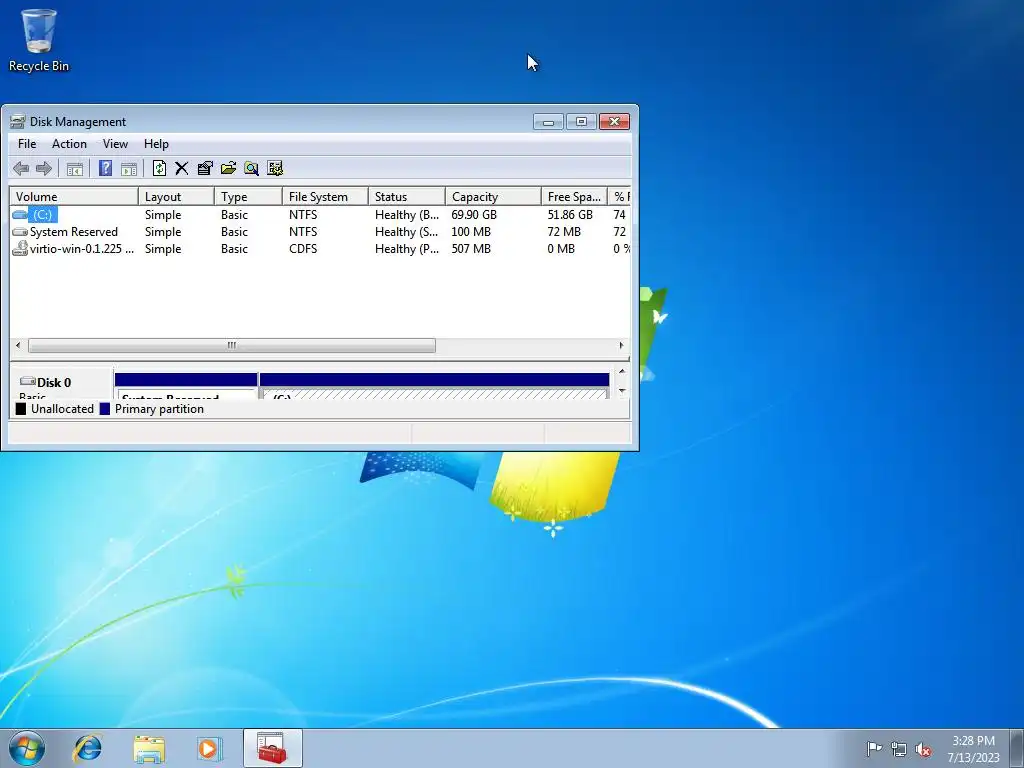
Task: Open the Recycle Bin desktop icon
Action: click(39, 39)
